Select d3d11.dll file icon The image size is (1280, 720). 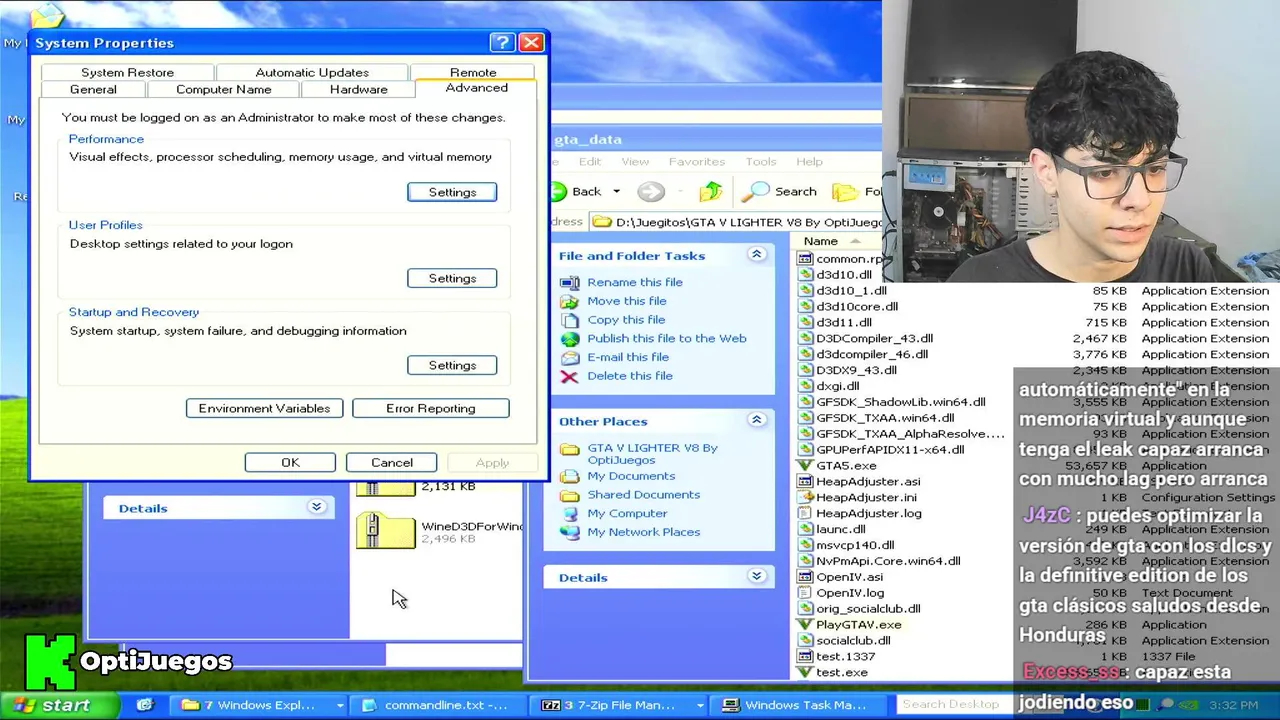(805, 322)
